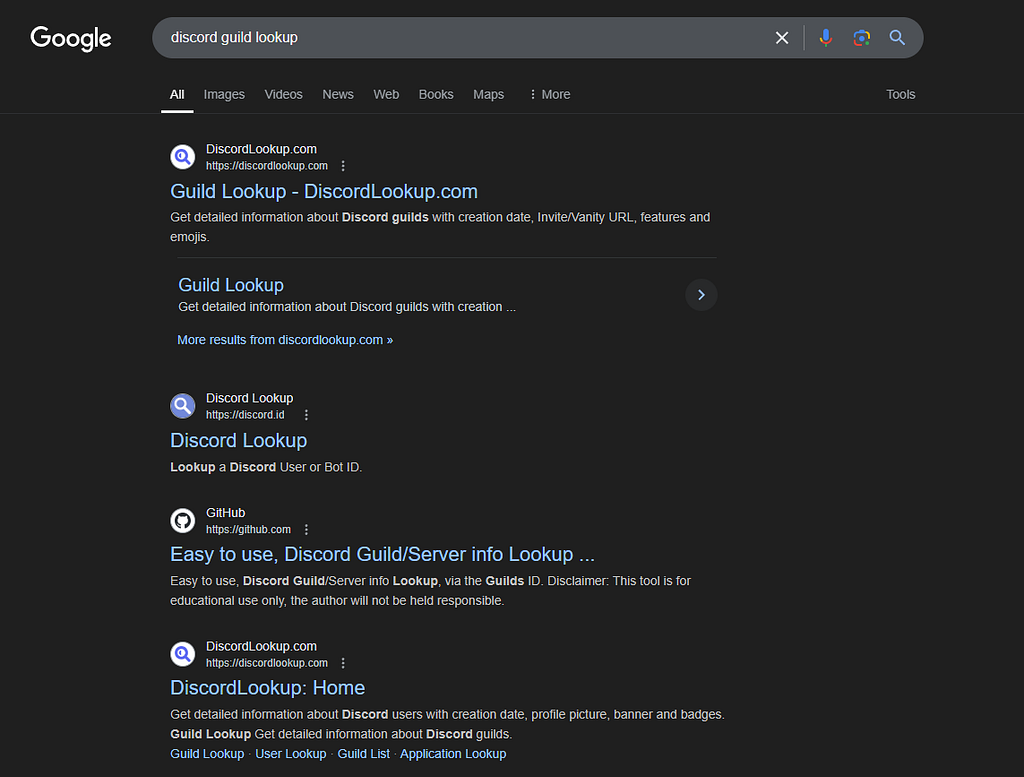Click the Guild List sublink
The width and height of the screenshot is (1024, 777).
364,754
